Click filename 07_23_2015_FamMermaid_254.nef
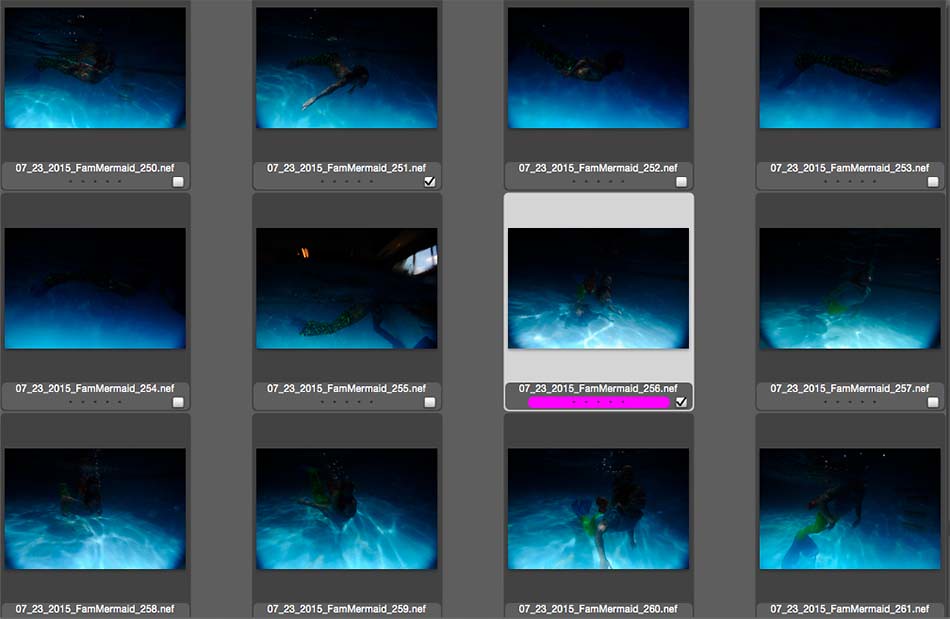This screenshot has height=619, width=950. tap(95, 388)
